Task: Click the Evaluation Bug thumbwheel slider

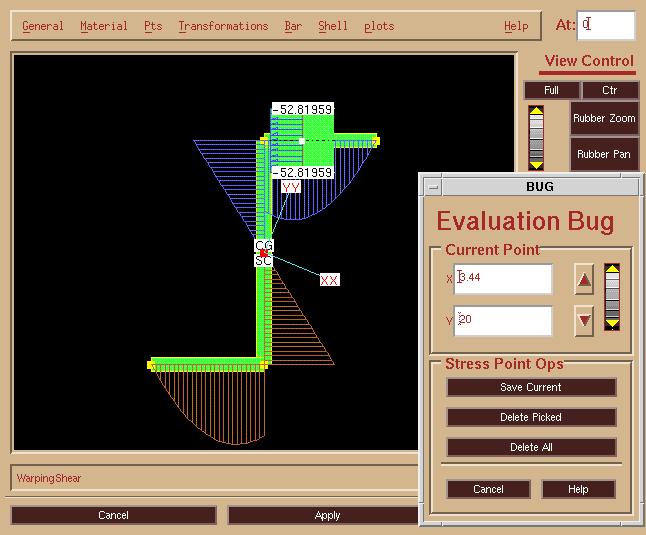Action: [612, 297]
